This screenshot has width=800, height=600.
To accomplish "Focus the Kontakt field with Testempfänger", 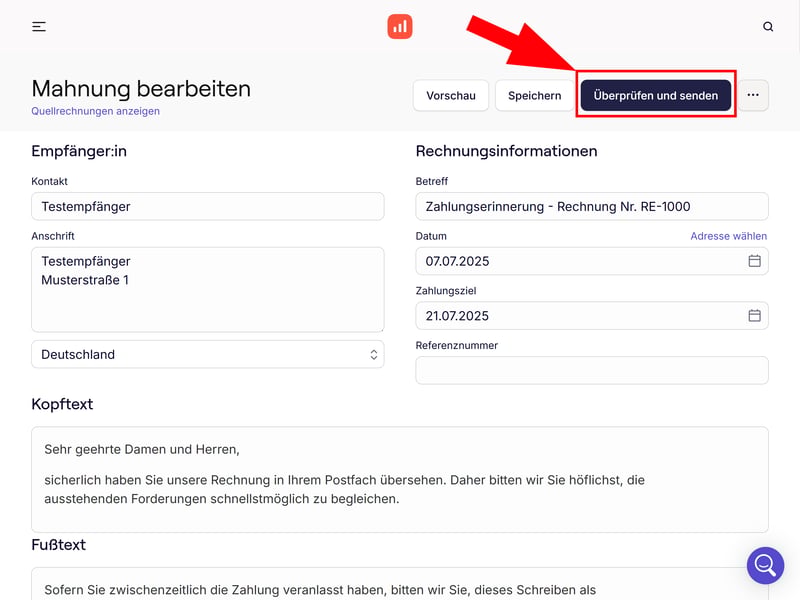I will point(208,206).
